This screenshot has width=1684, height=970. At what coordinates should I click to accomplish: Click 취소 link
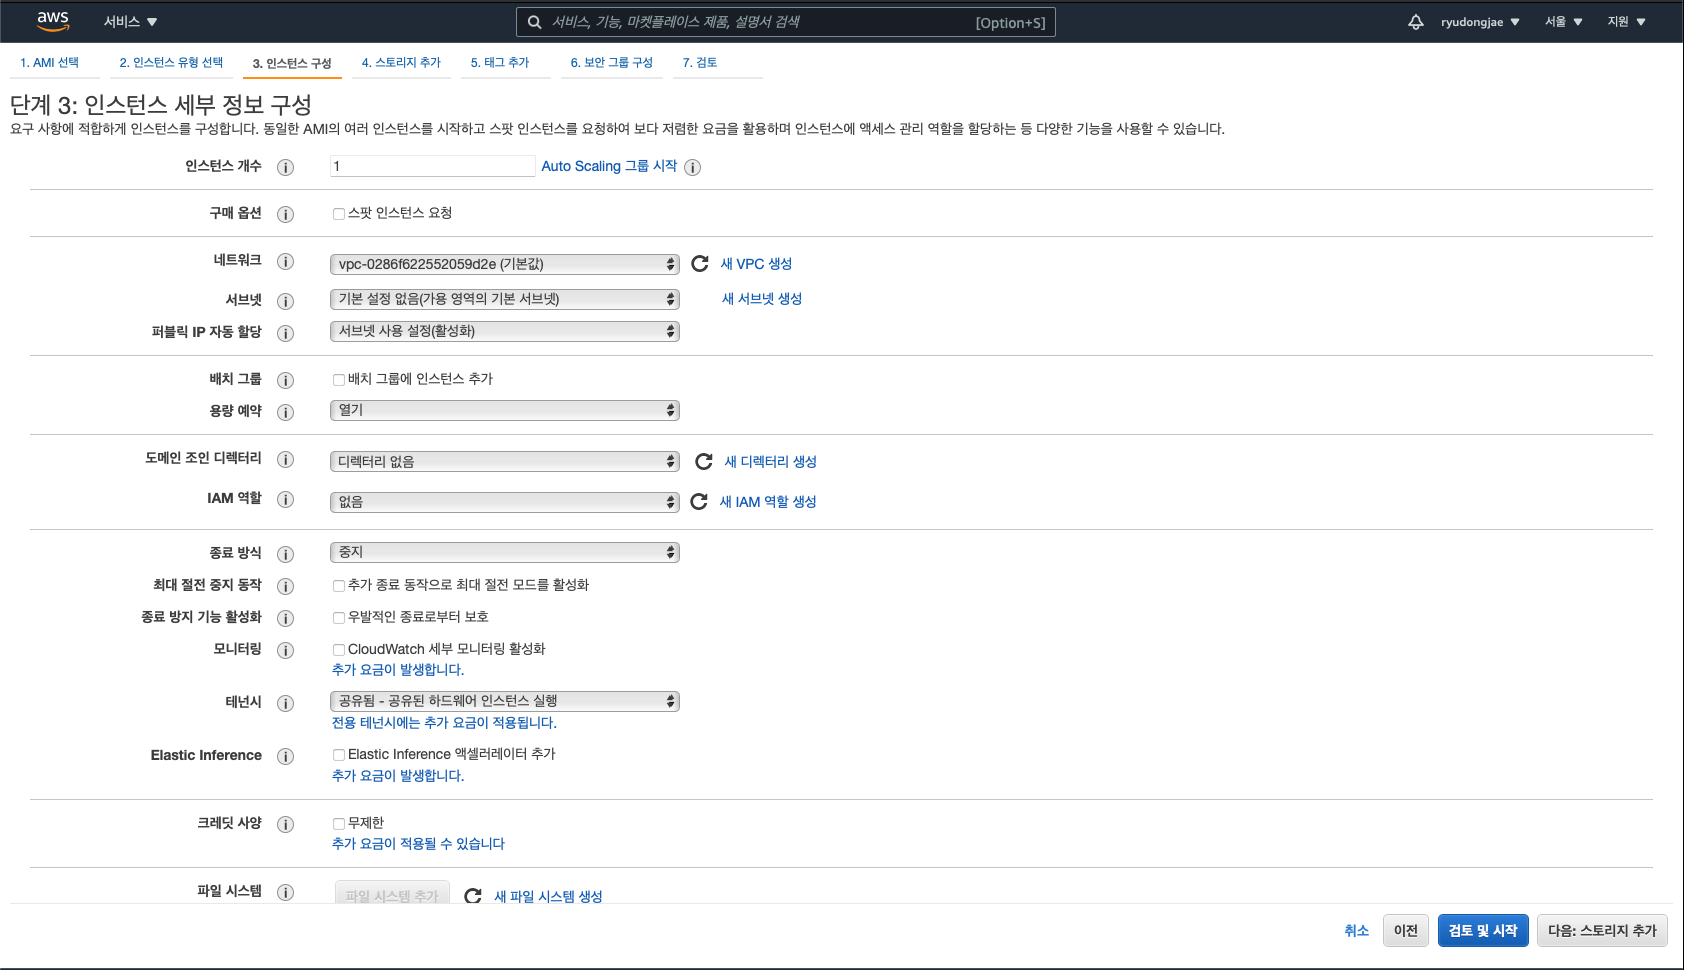(x=1356, y=930)
